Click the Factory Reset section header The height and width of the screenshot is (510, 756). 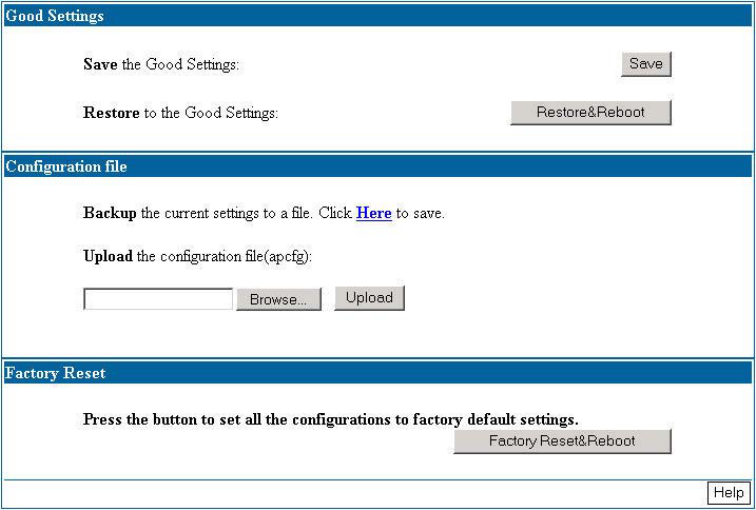[x=378, y=373]
